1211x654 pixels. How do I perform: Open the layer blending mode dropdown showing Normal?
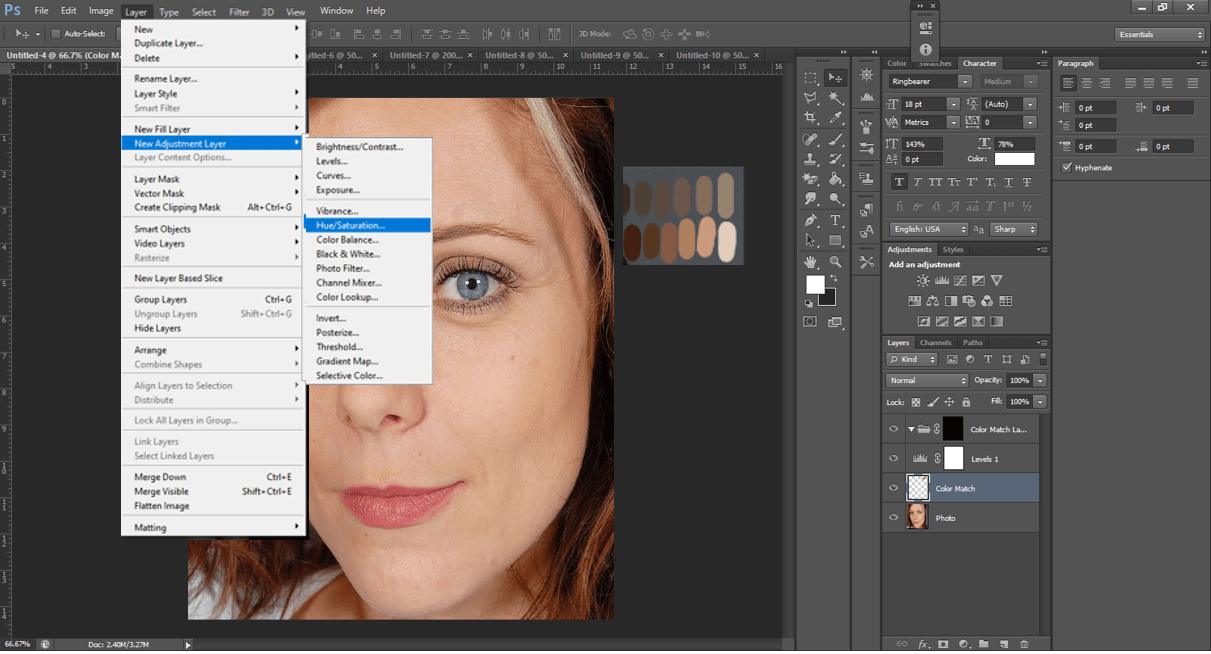tap(925, 380)
